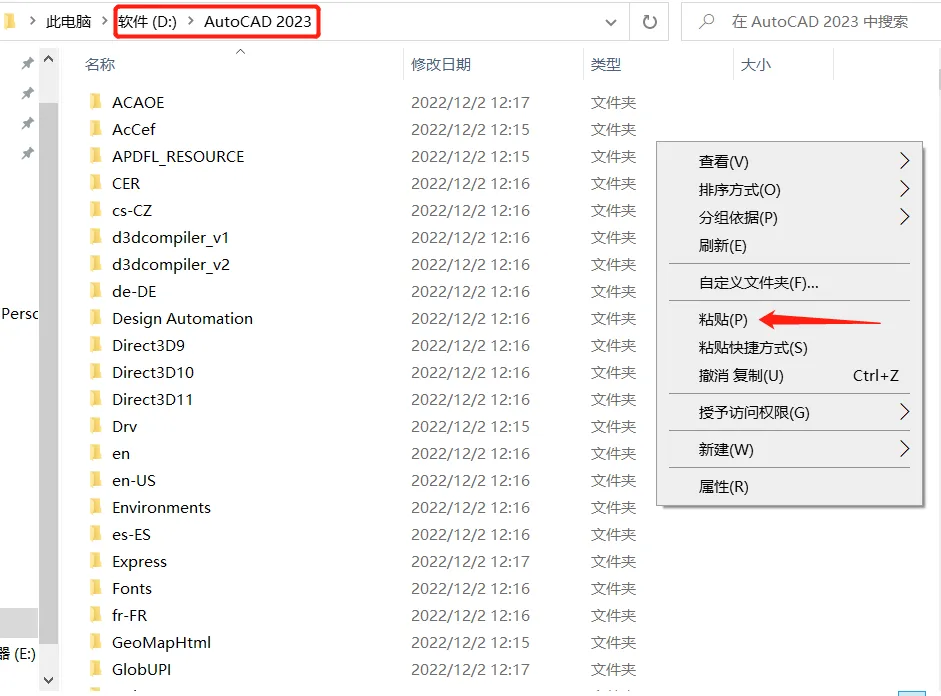941x696 pixels.
Task: Choose 刷新(E) in the context menu
Action: (x=790, y=245)
